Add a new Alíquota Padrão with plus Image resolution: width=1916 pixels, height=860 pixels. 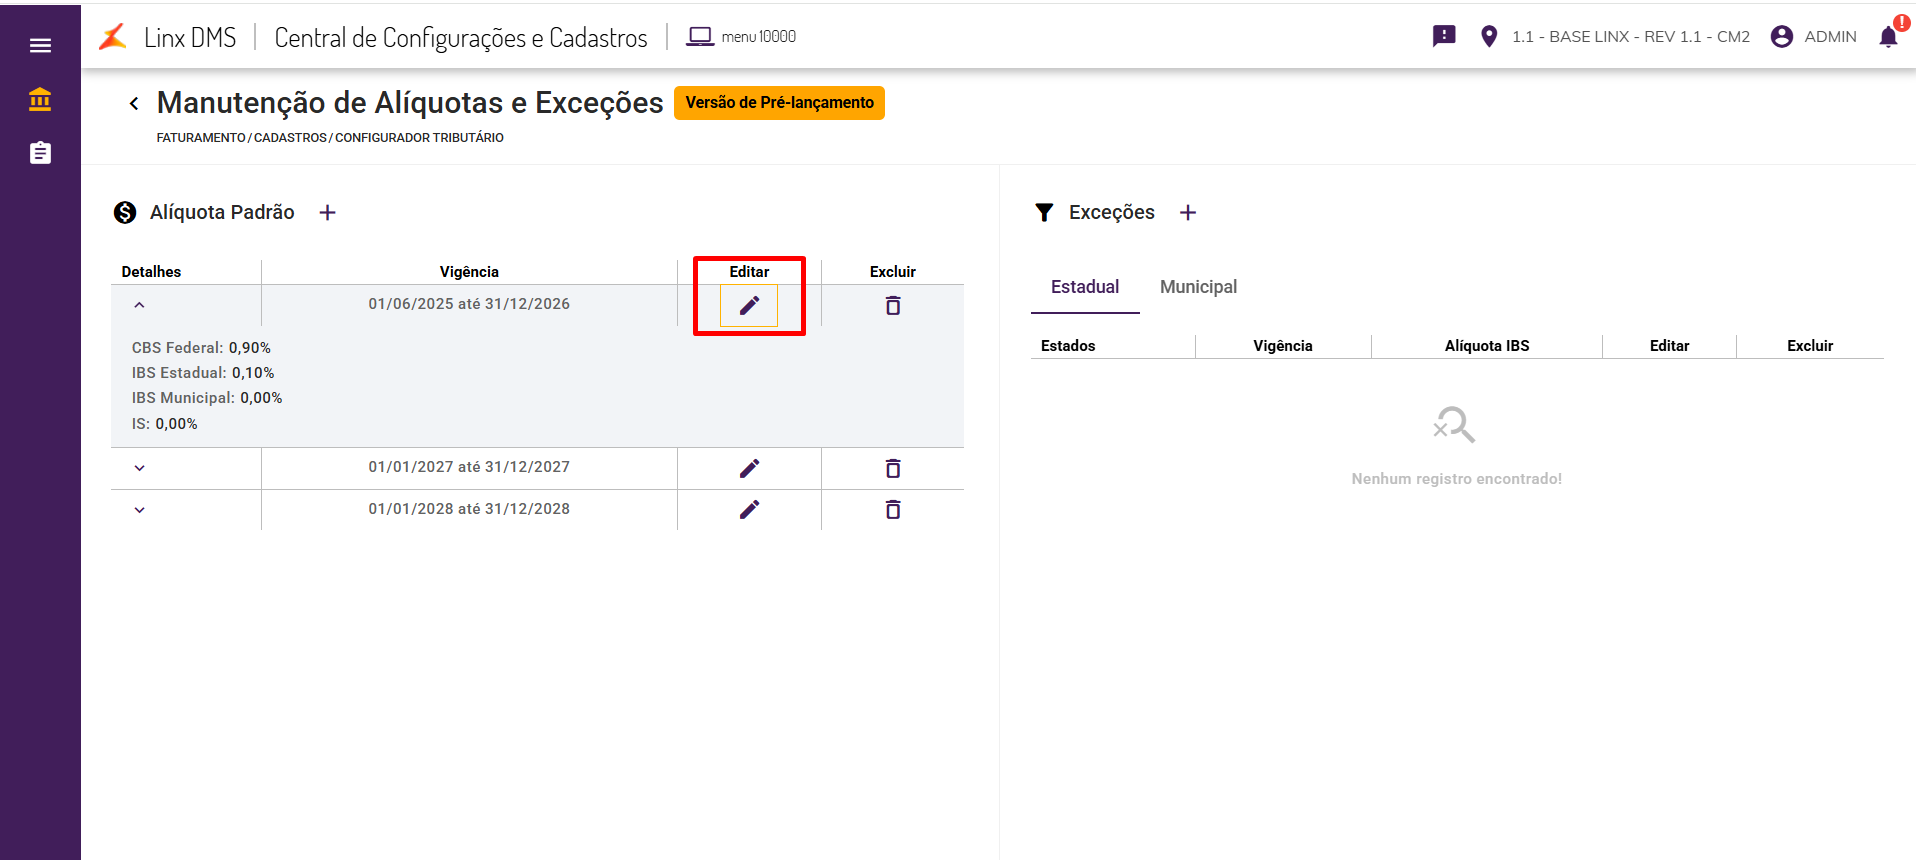[327, 212]
